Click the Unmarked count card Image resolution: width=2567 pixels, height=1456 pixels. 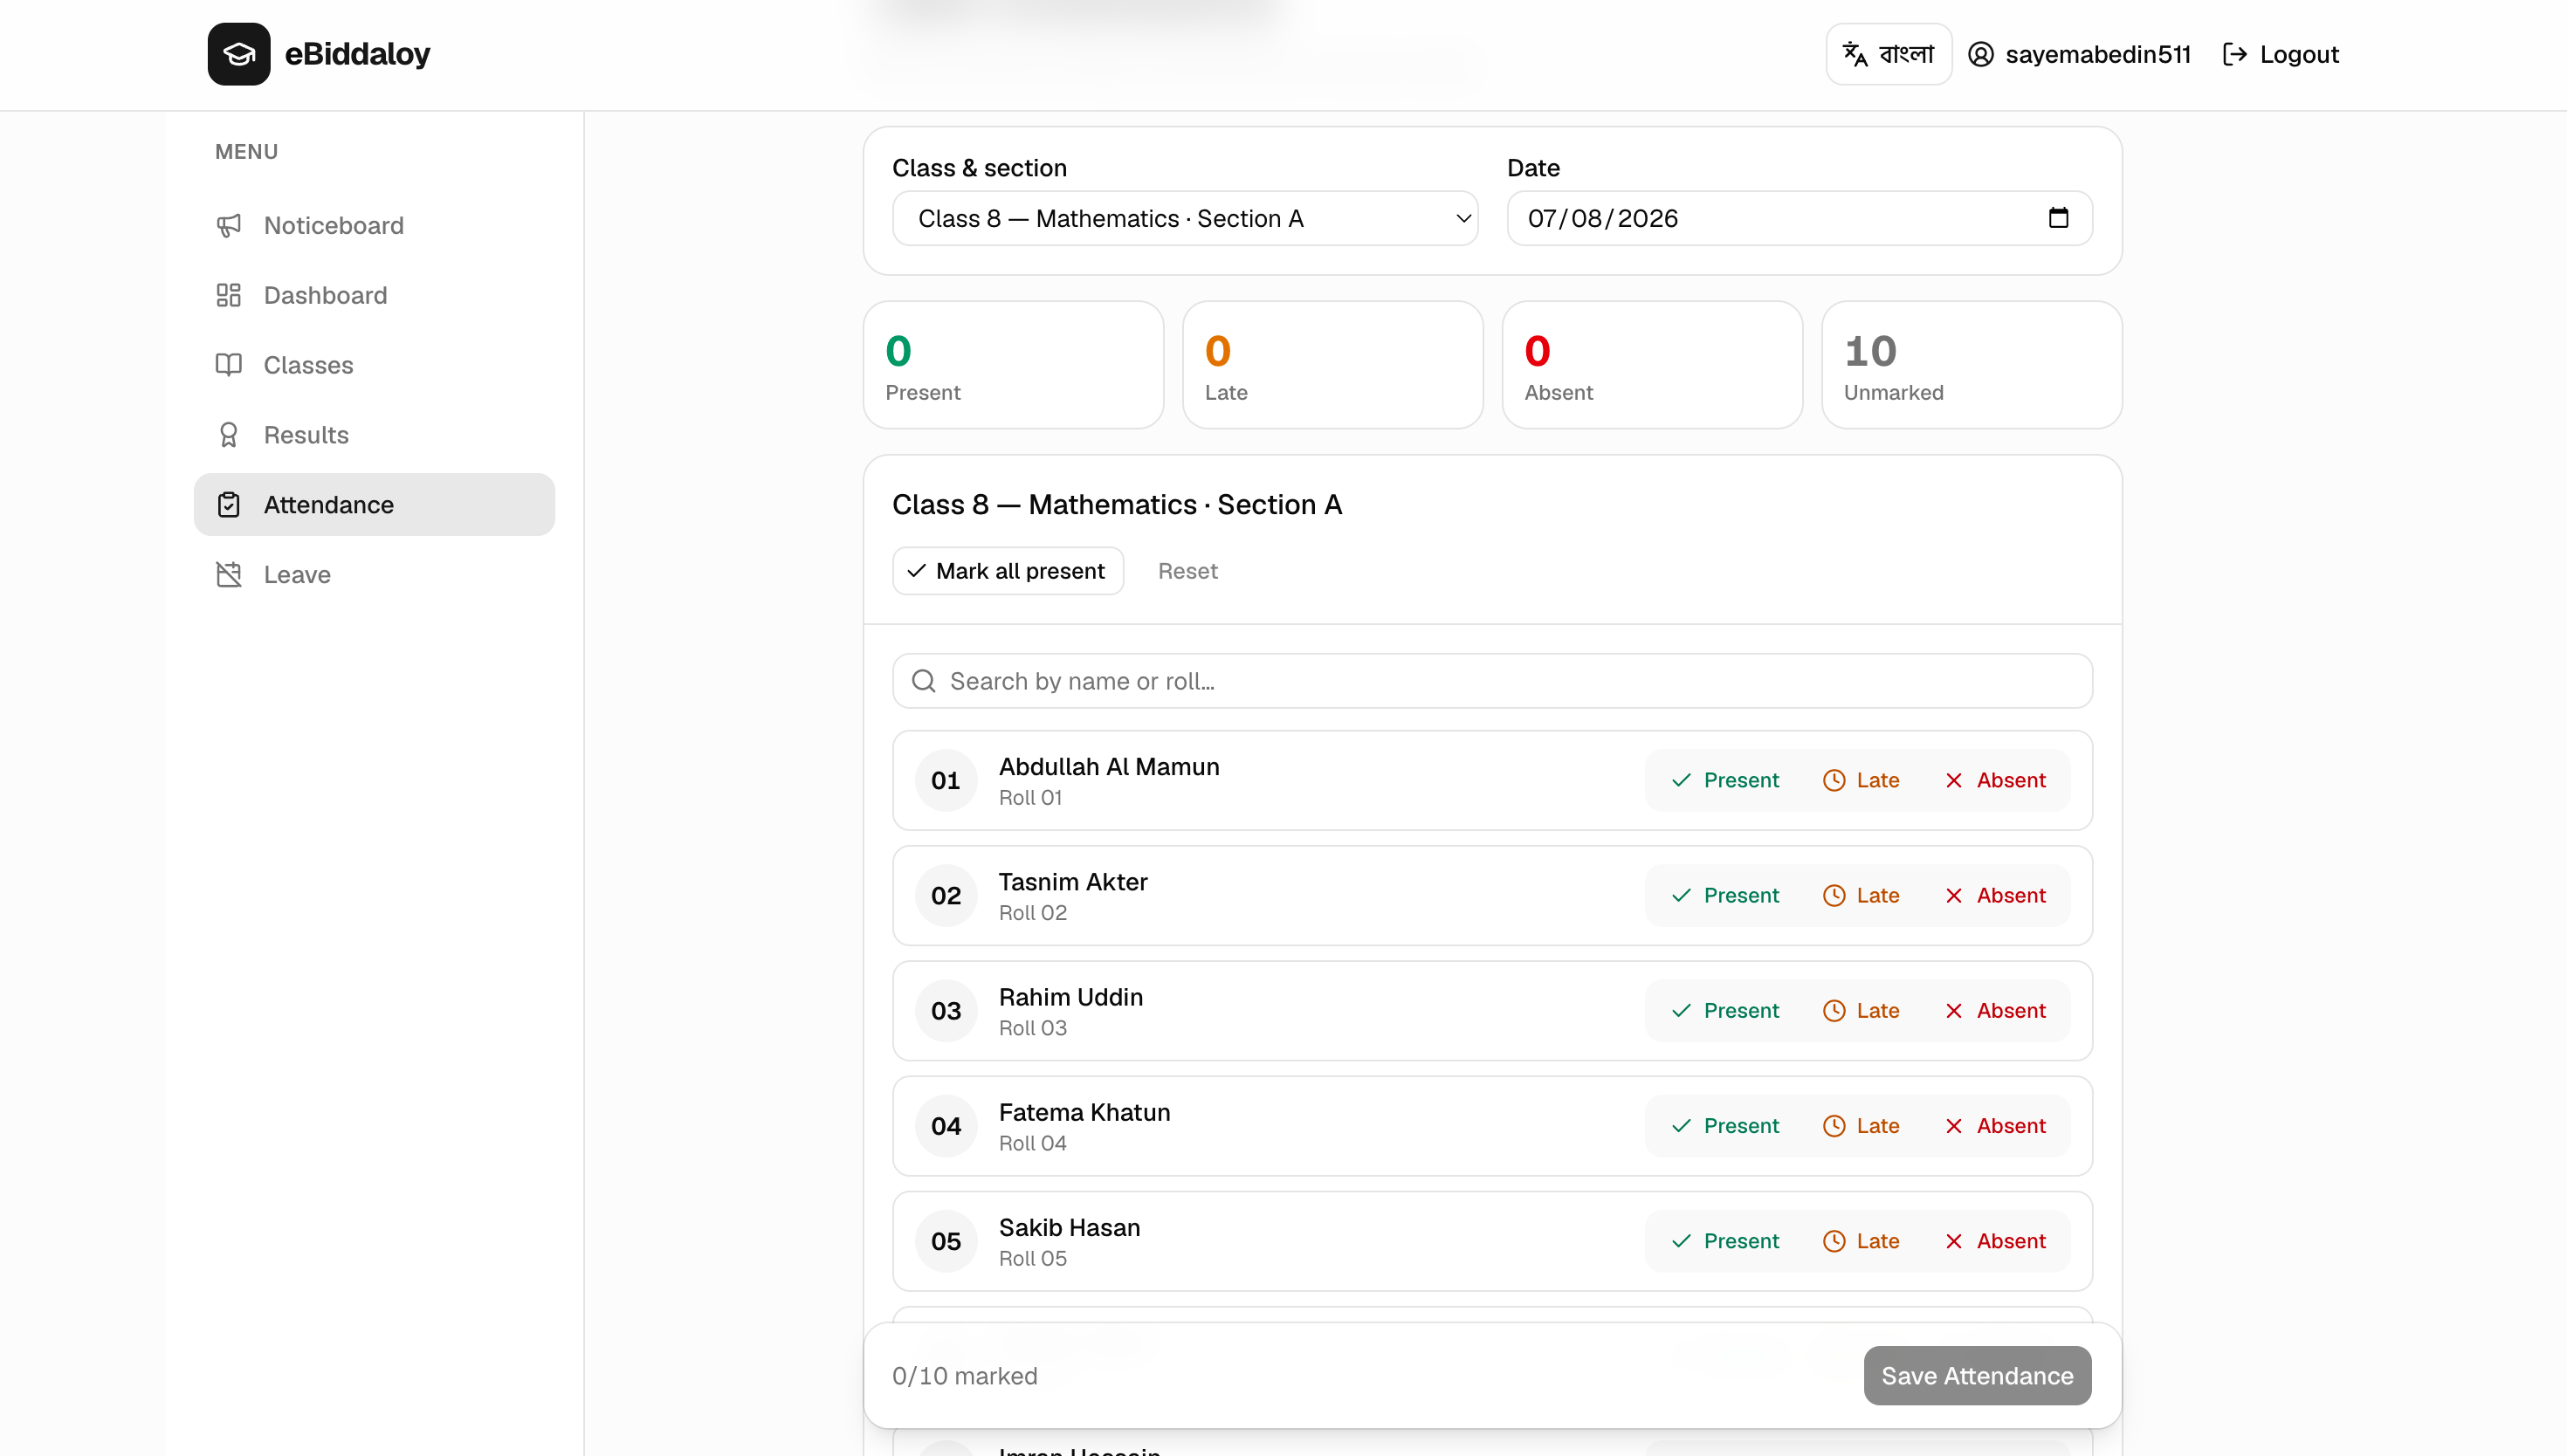coord(1971,365)
